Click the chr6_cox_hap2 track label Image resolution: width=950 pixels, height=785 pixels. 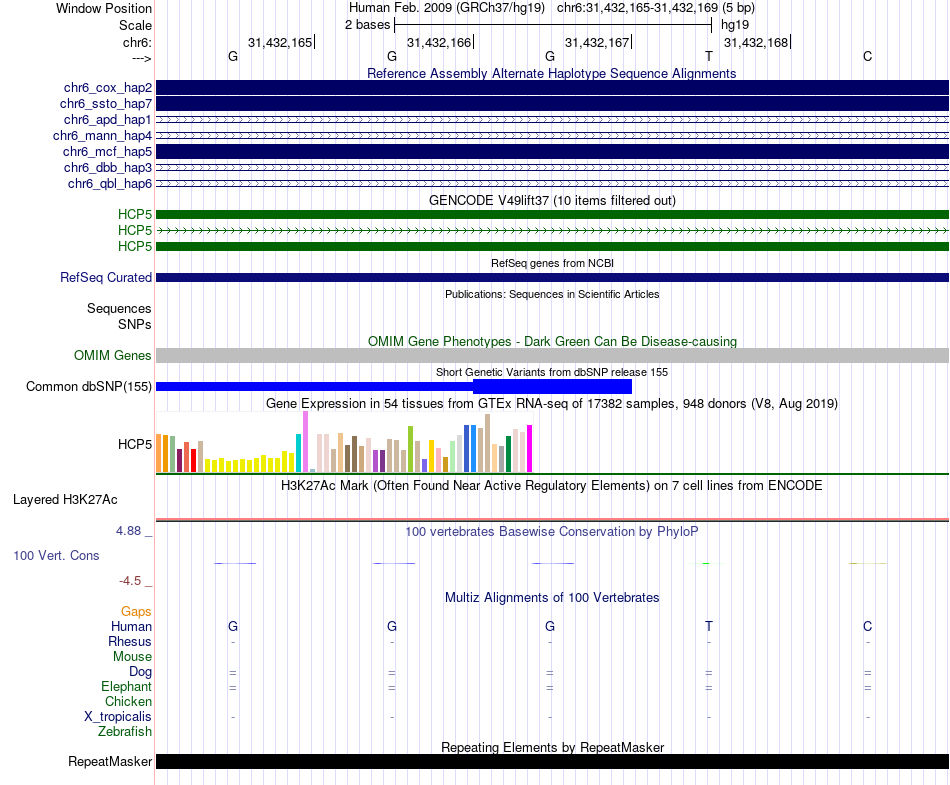coord(108,88)
